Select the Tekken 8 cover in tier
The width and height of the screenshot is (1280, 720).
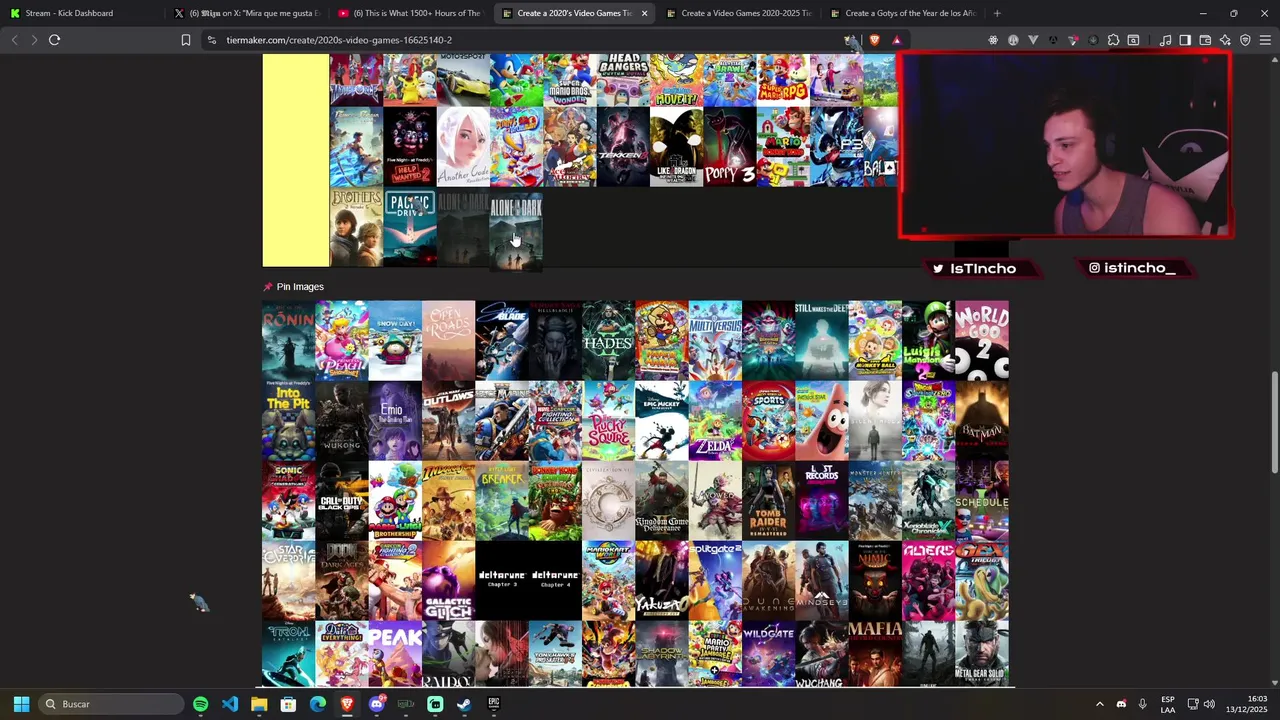pyautogui.click(x=623, y=147)
